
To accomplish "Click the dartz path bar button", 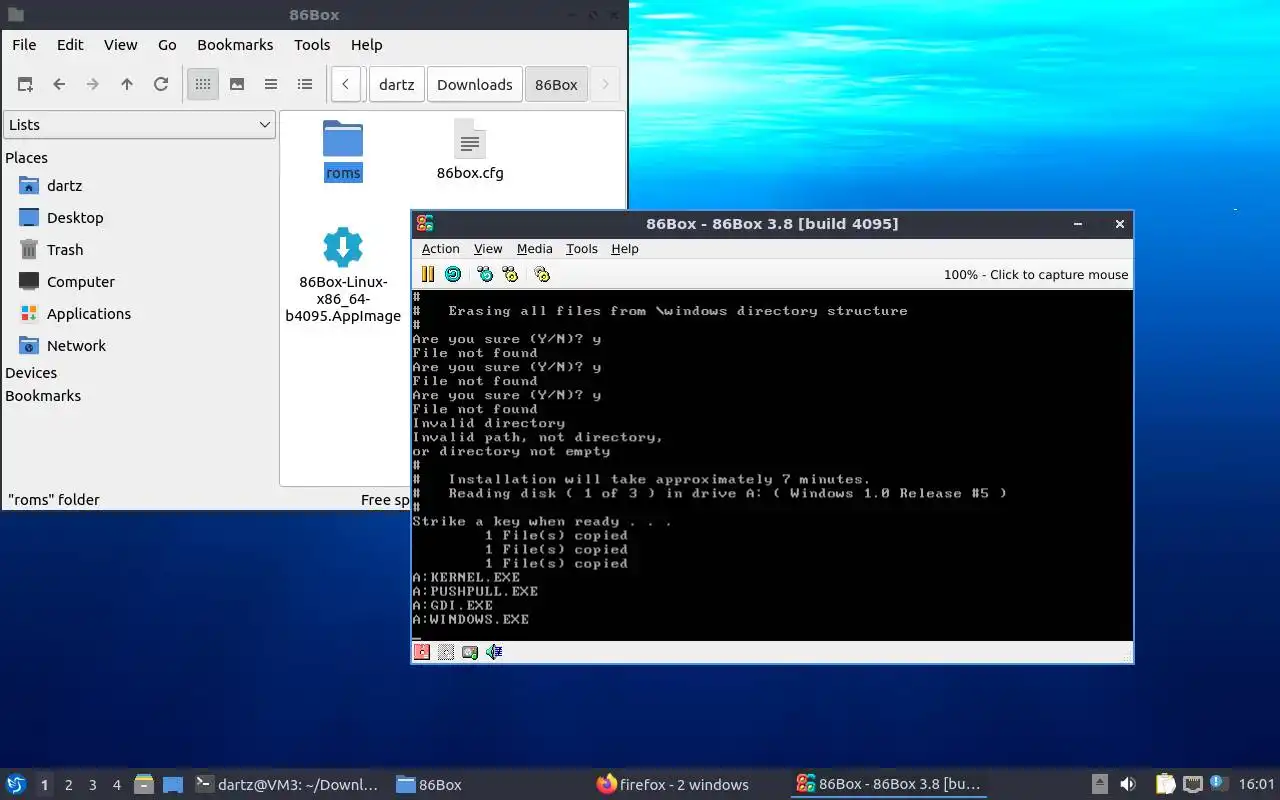I will [x=397, y=85].
